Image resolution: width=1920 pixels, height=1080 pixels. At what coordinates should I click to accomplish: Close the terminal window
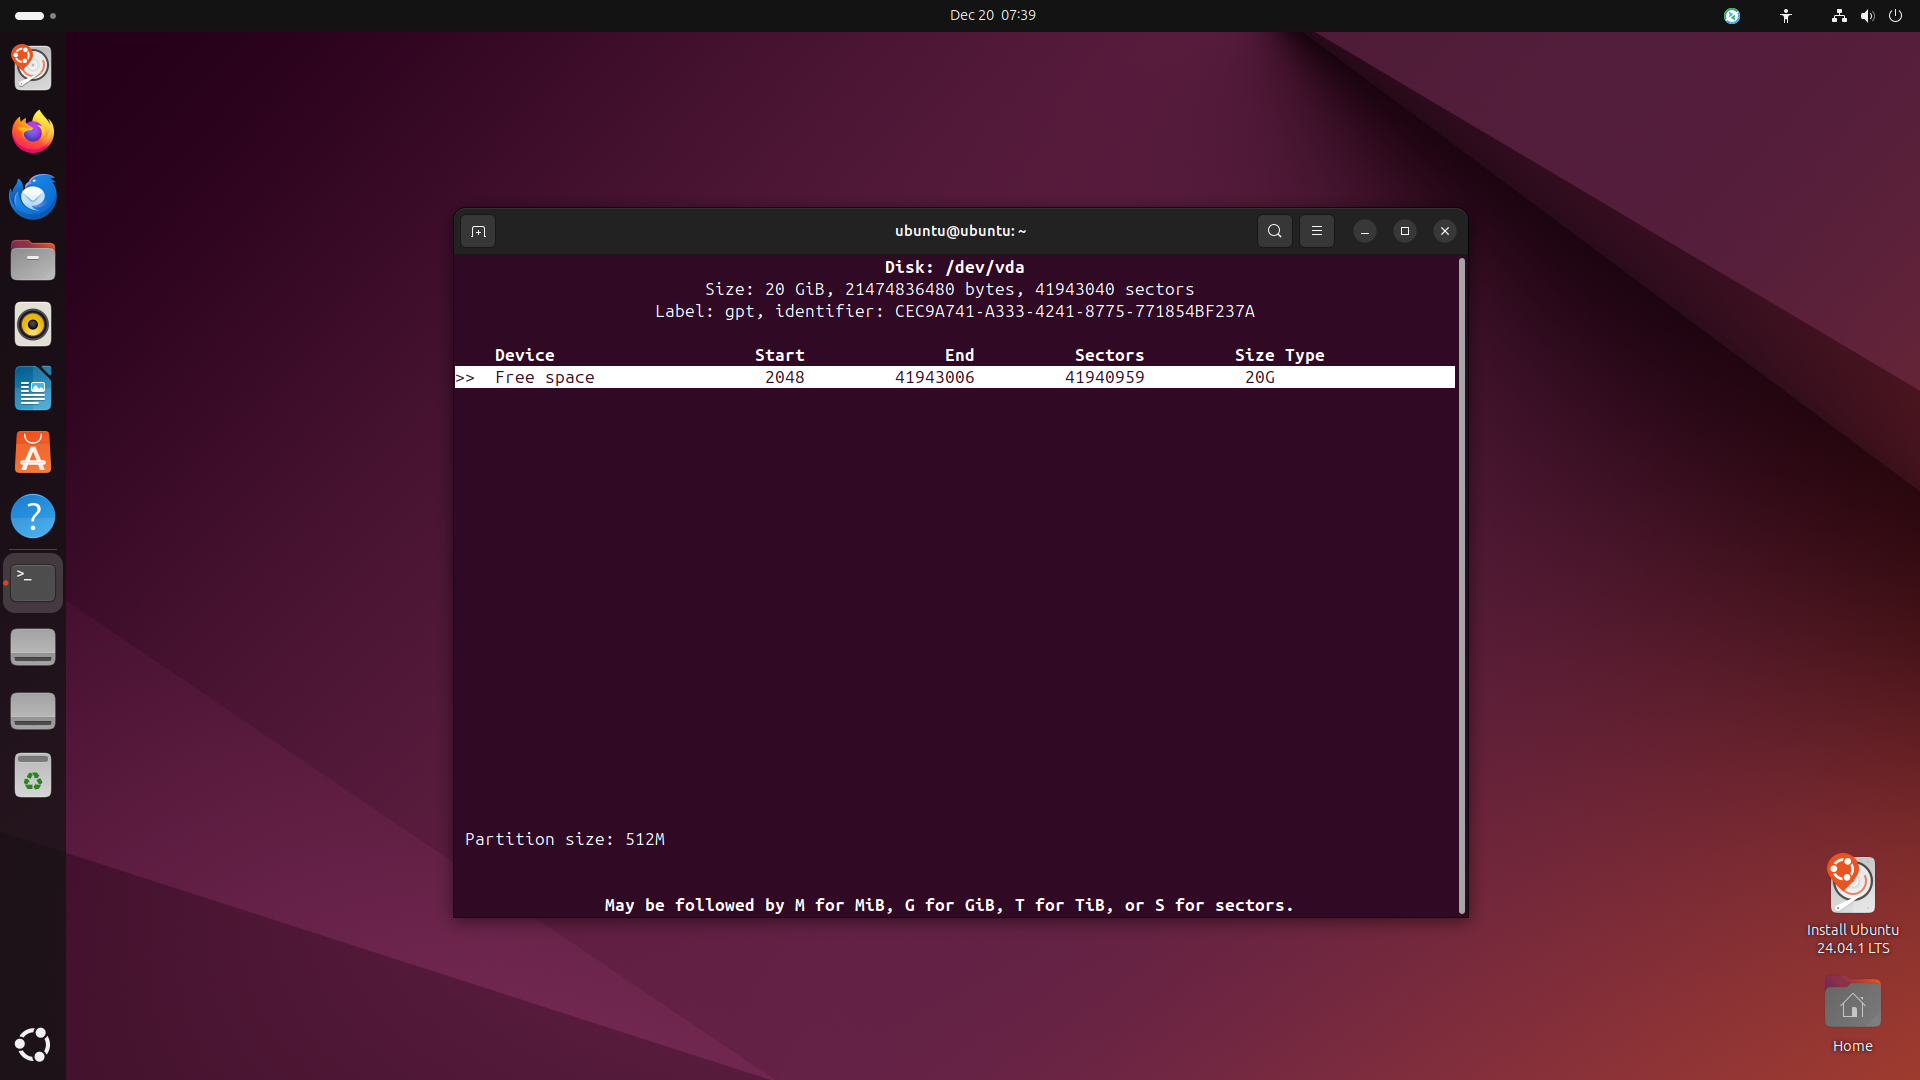1444,231
